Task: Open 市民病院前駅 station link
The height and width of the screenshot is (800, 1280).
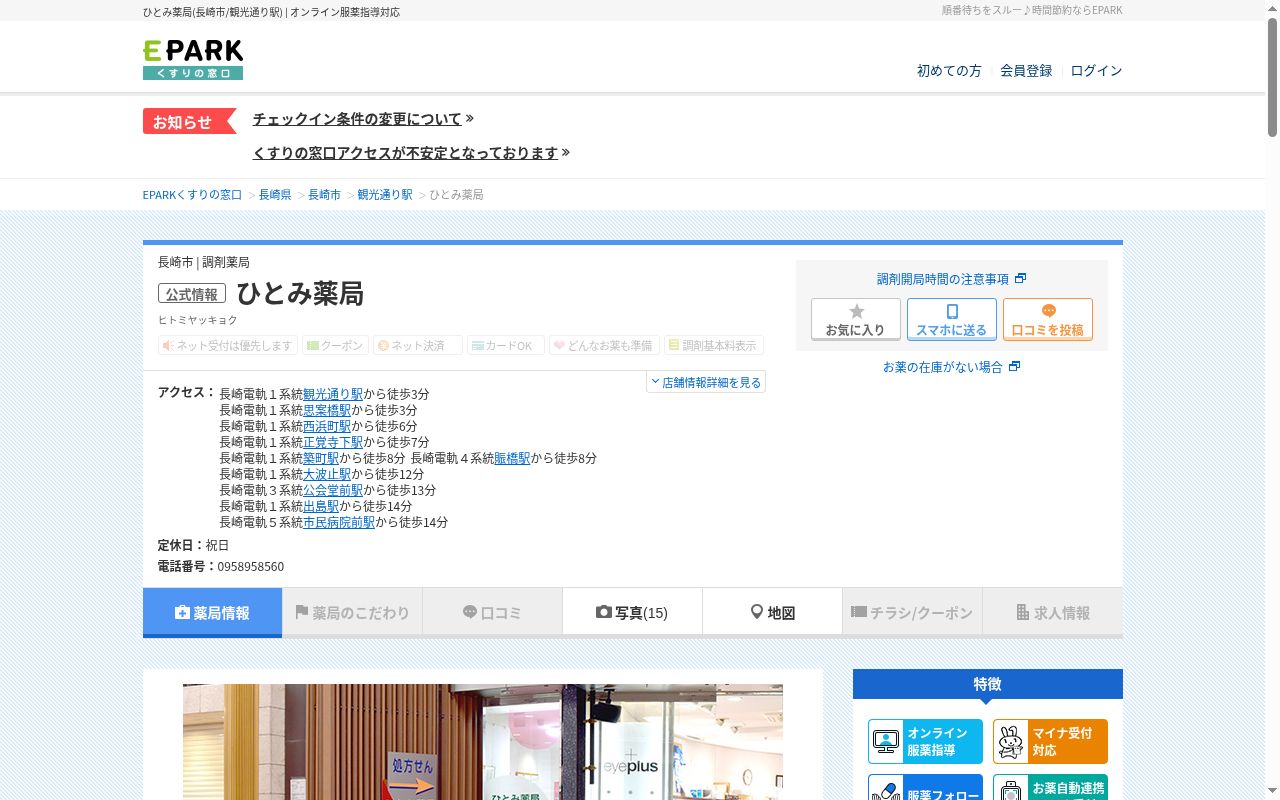Action: [339, 522]
